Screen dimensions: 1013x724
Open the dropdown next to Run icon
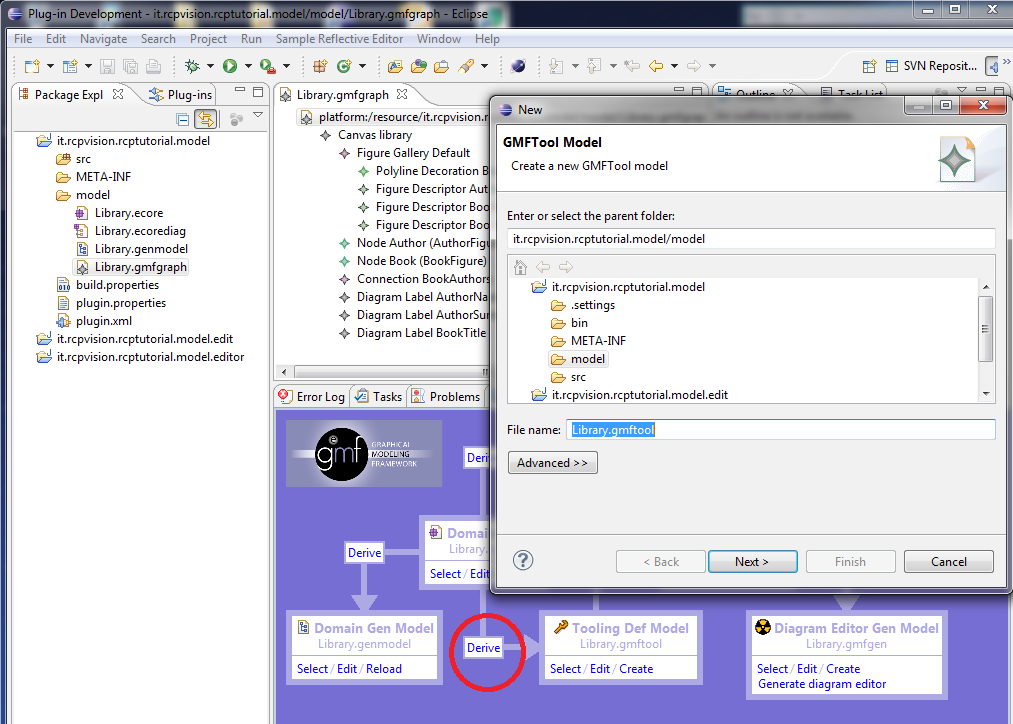coord(248,66)
